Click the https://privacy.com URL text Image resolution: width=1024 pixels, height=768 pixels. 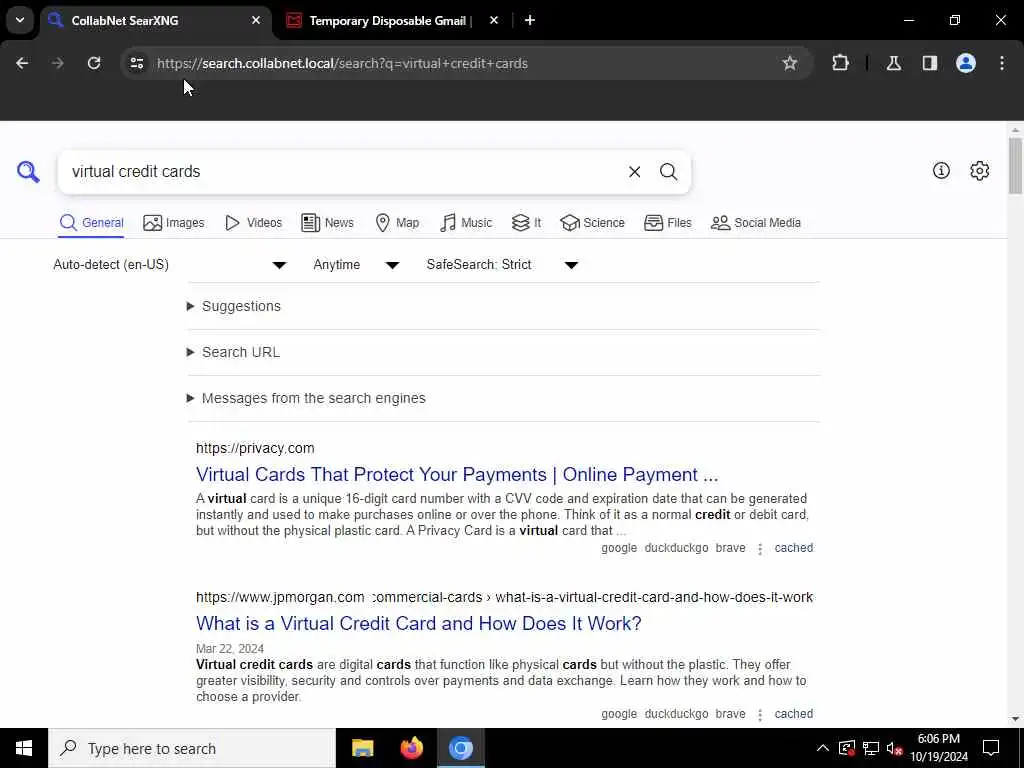coord(255,448)
